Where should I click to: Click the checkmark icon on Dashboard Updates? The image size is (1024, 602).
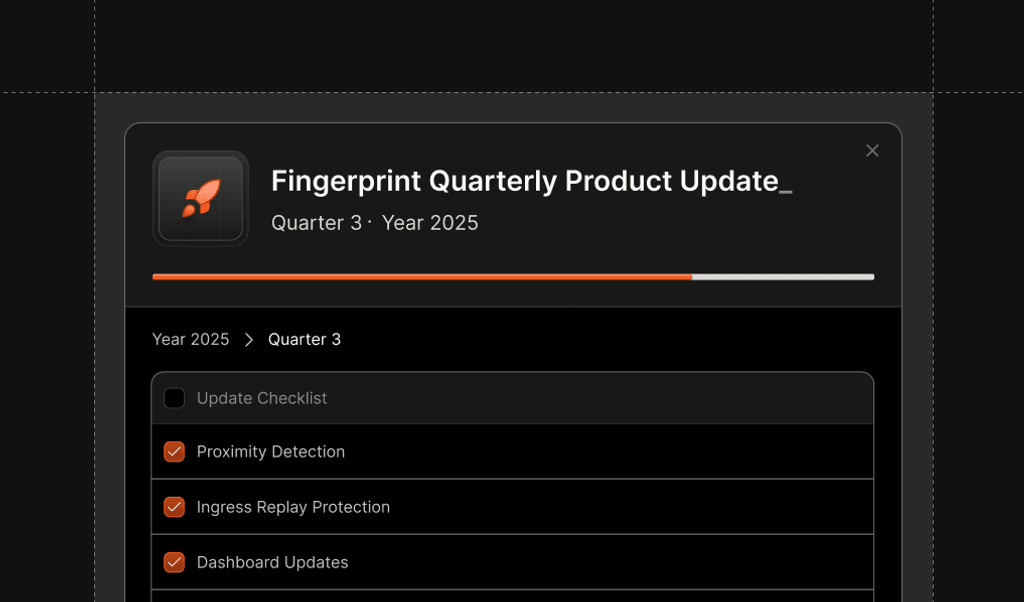pos(174,562)
